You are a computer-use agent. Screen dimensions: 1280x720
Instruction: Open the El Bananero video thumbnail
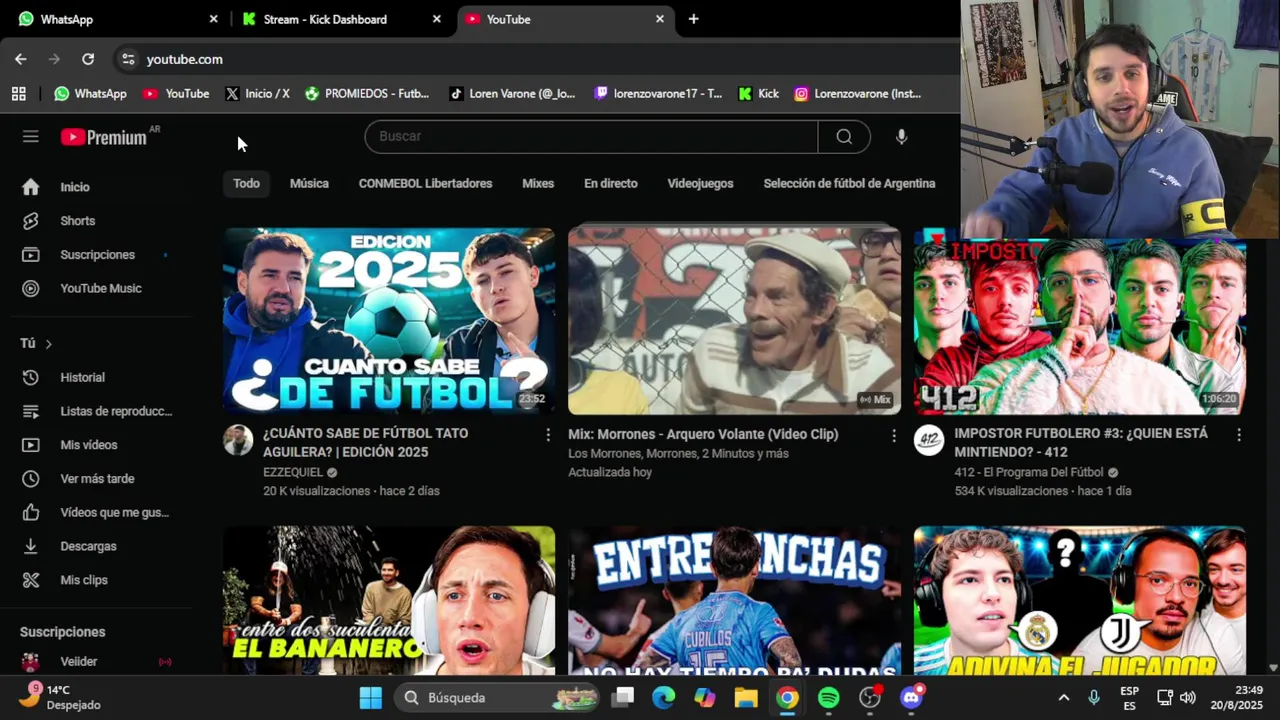[389, 600]
